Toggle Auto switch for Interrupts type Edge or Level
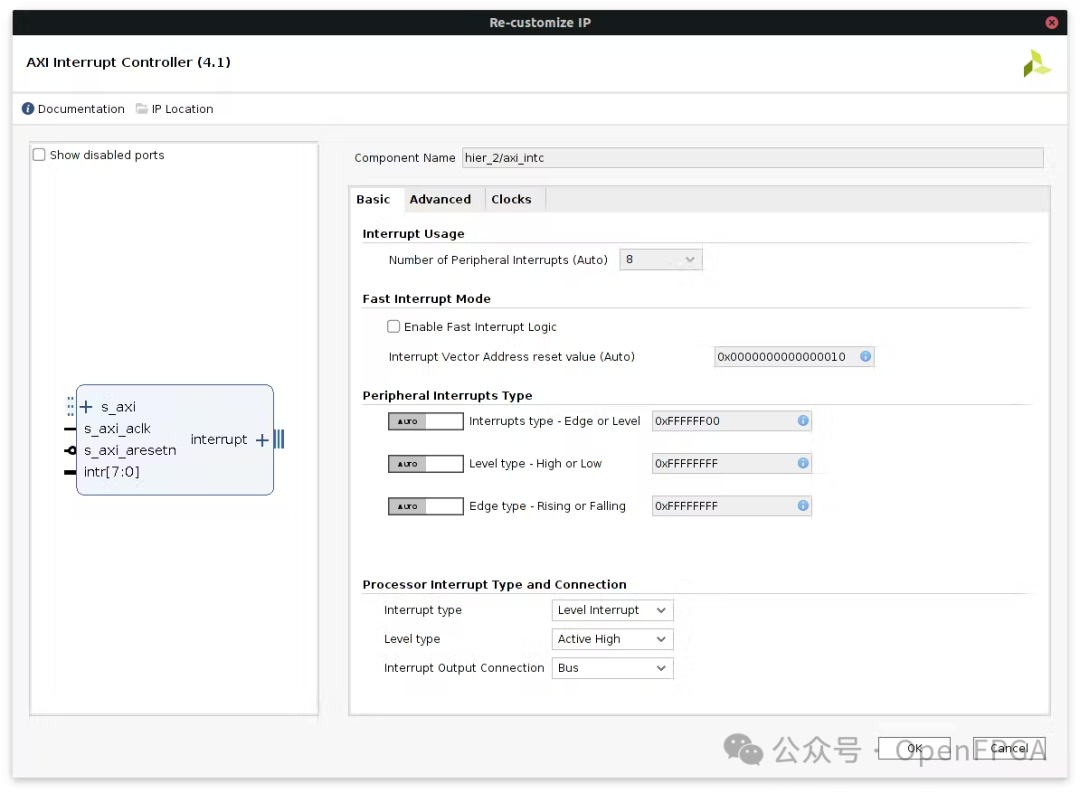This screenshot has height=793, width=1080. point(425,422)
